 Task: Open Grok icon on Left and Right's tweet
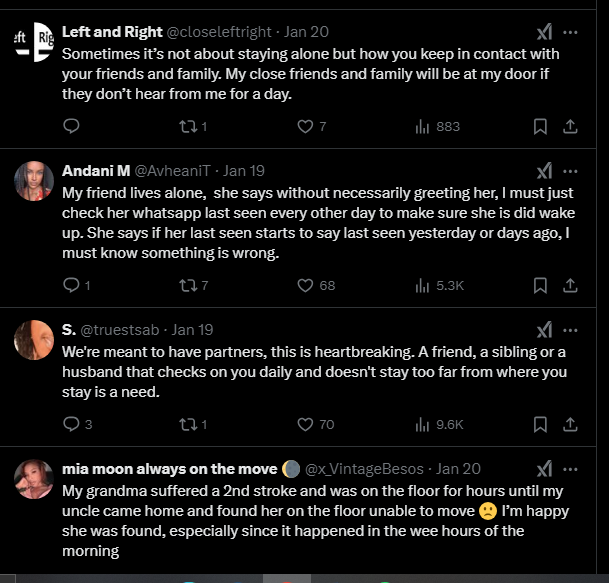544,32
